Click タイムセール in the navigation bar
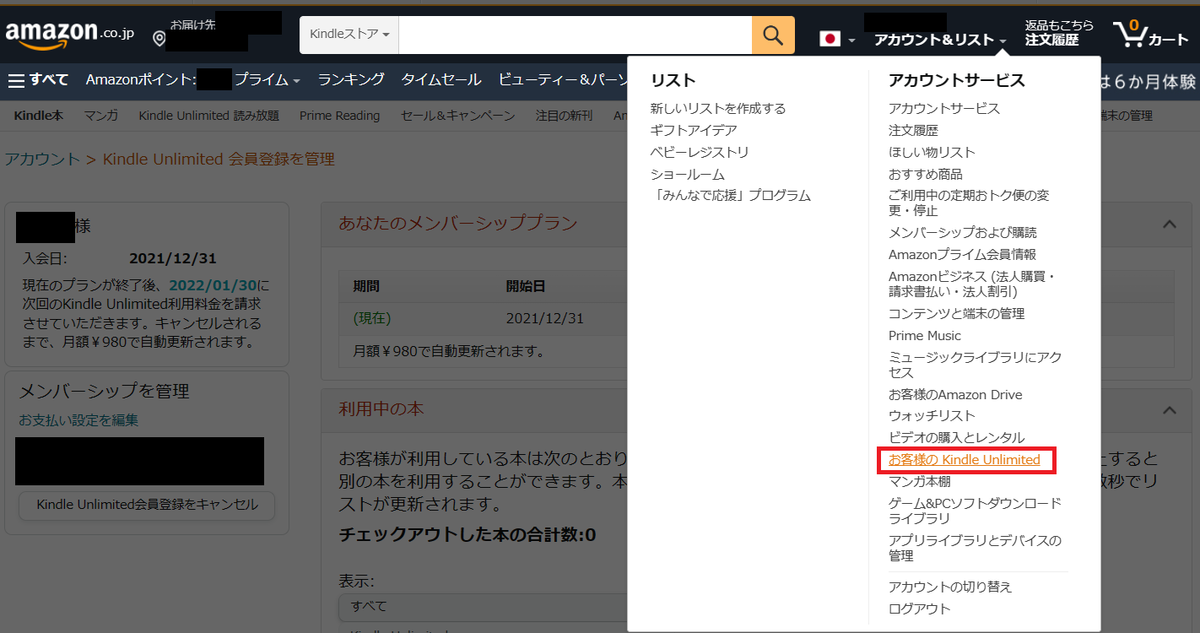 coord(441,80)
